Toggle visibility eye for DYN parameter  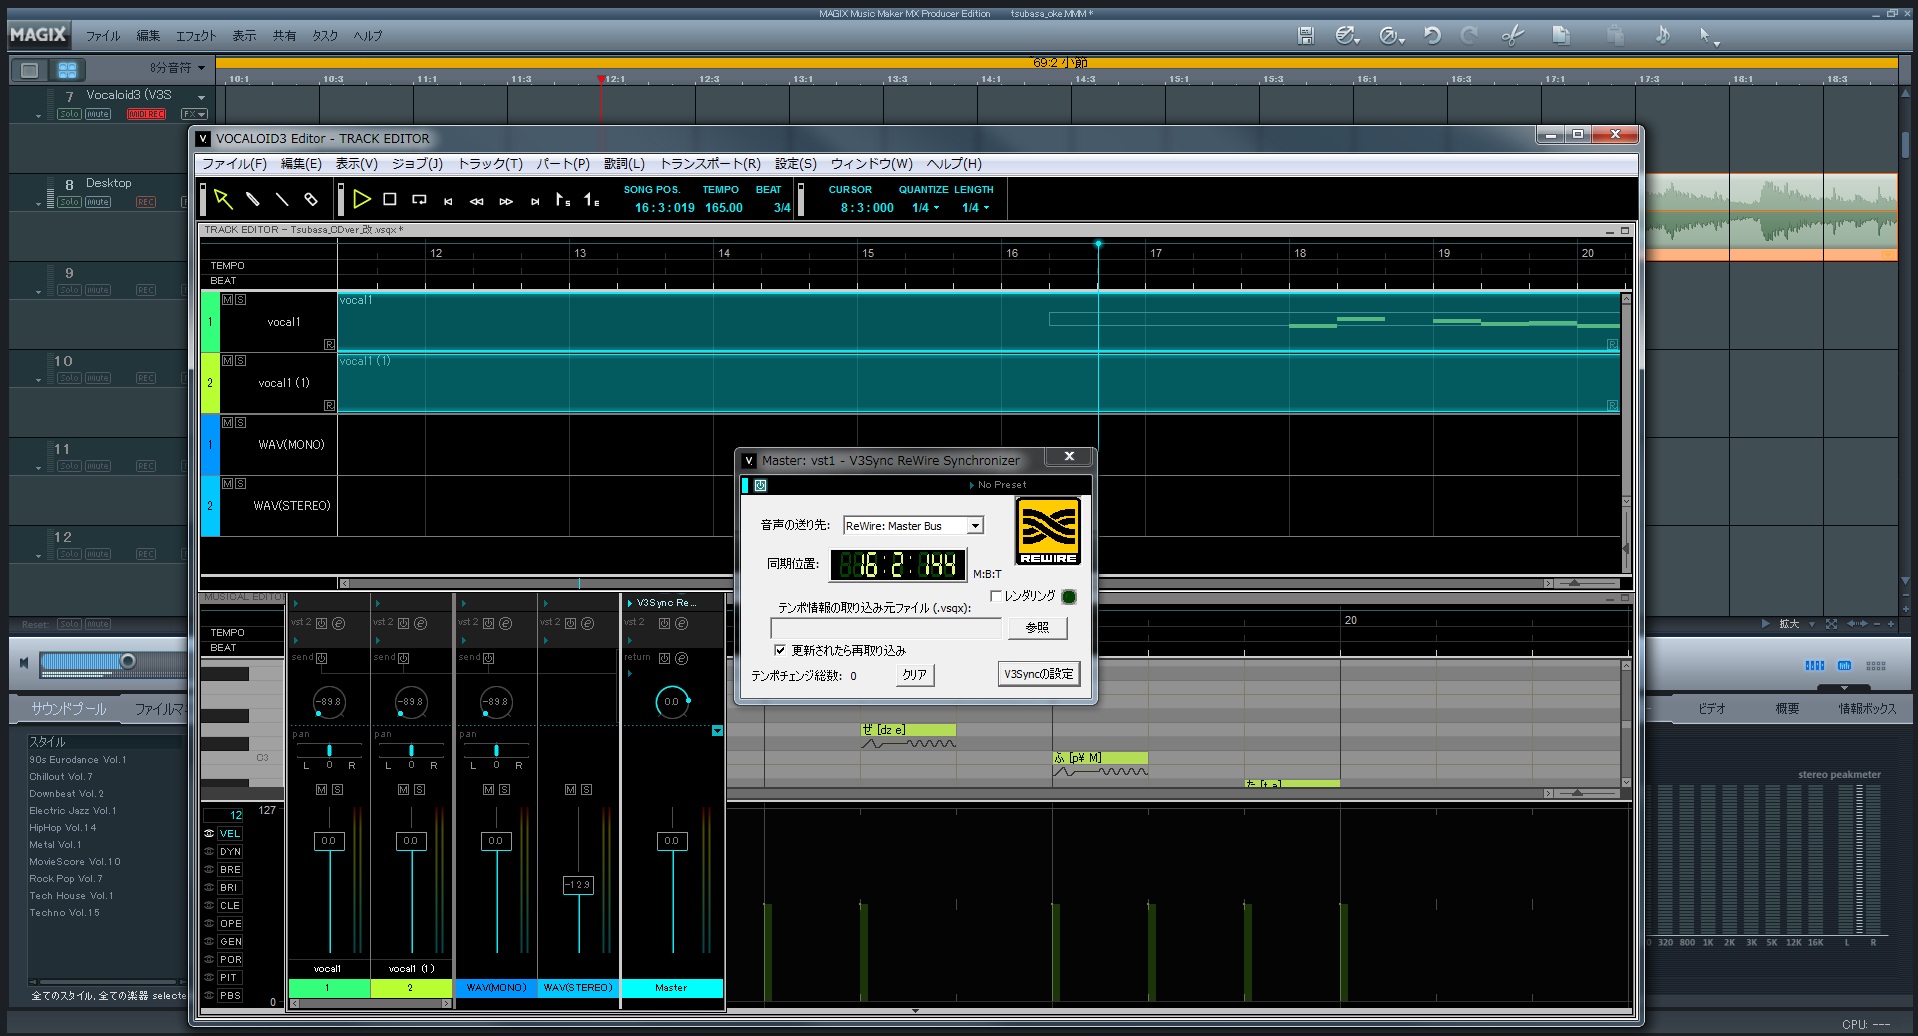click(x=209, y=852)
